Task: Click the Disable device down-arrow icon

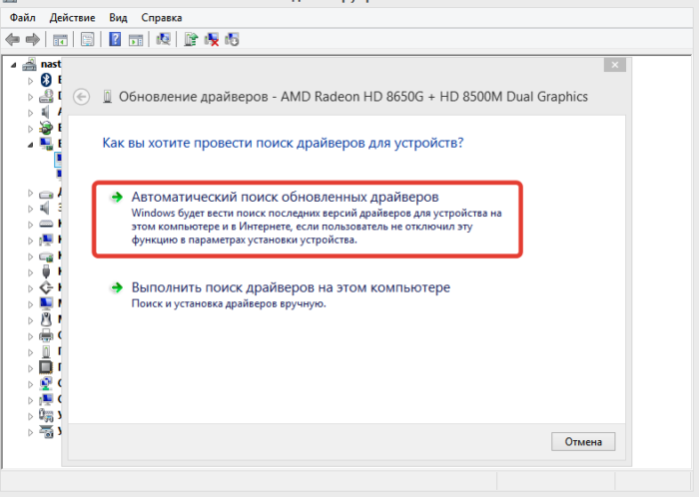Action: [x=232, y=40]
